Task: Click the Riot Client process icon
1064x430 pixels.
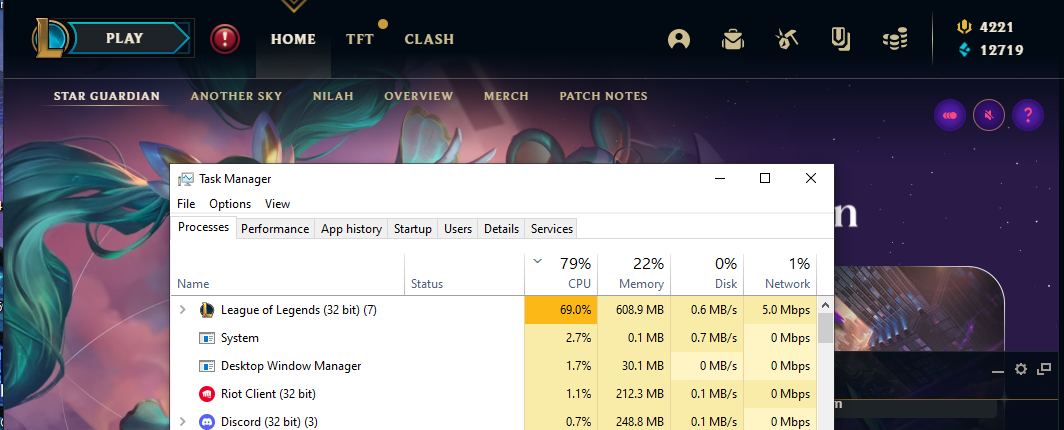Action: [207, 394]
